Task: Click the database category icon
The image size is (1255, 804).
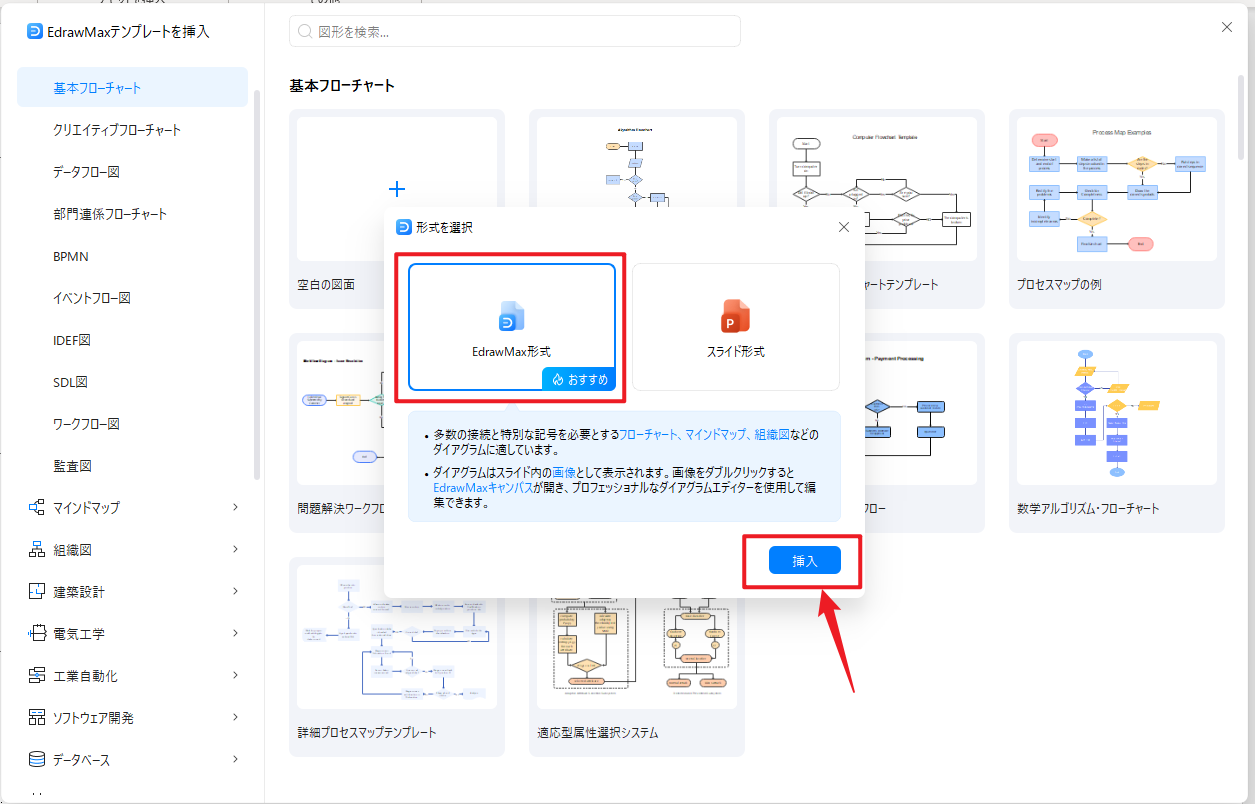Action: tap(37, 759)
